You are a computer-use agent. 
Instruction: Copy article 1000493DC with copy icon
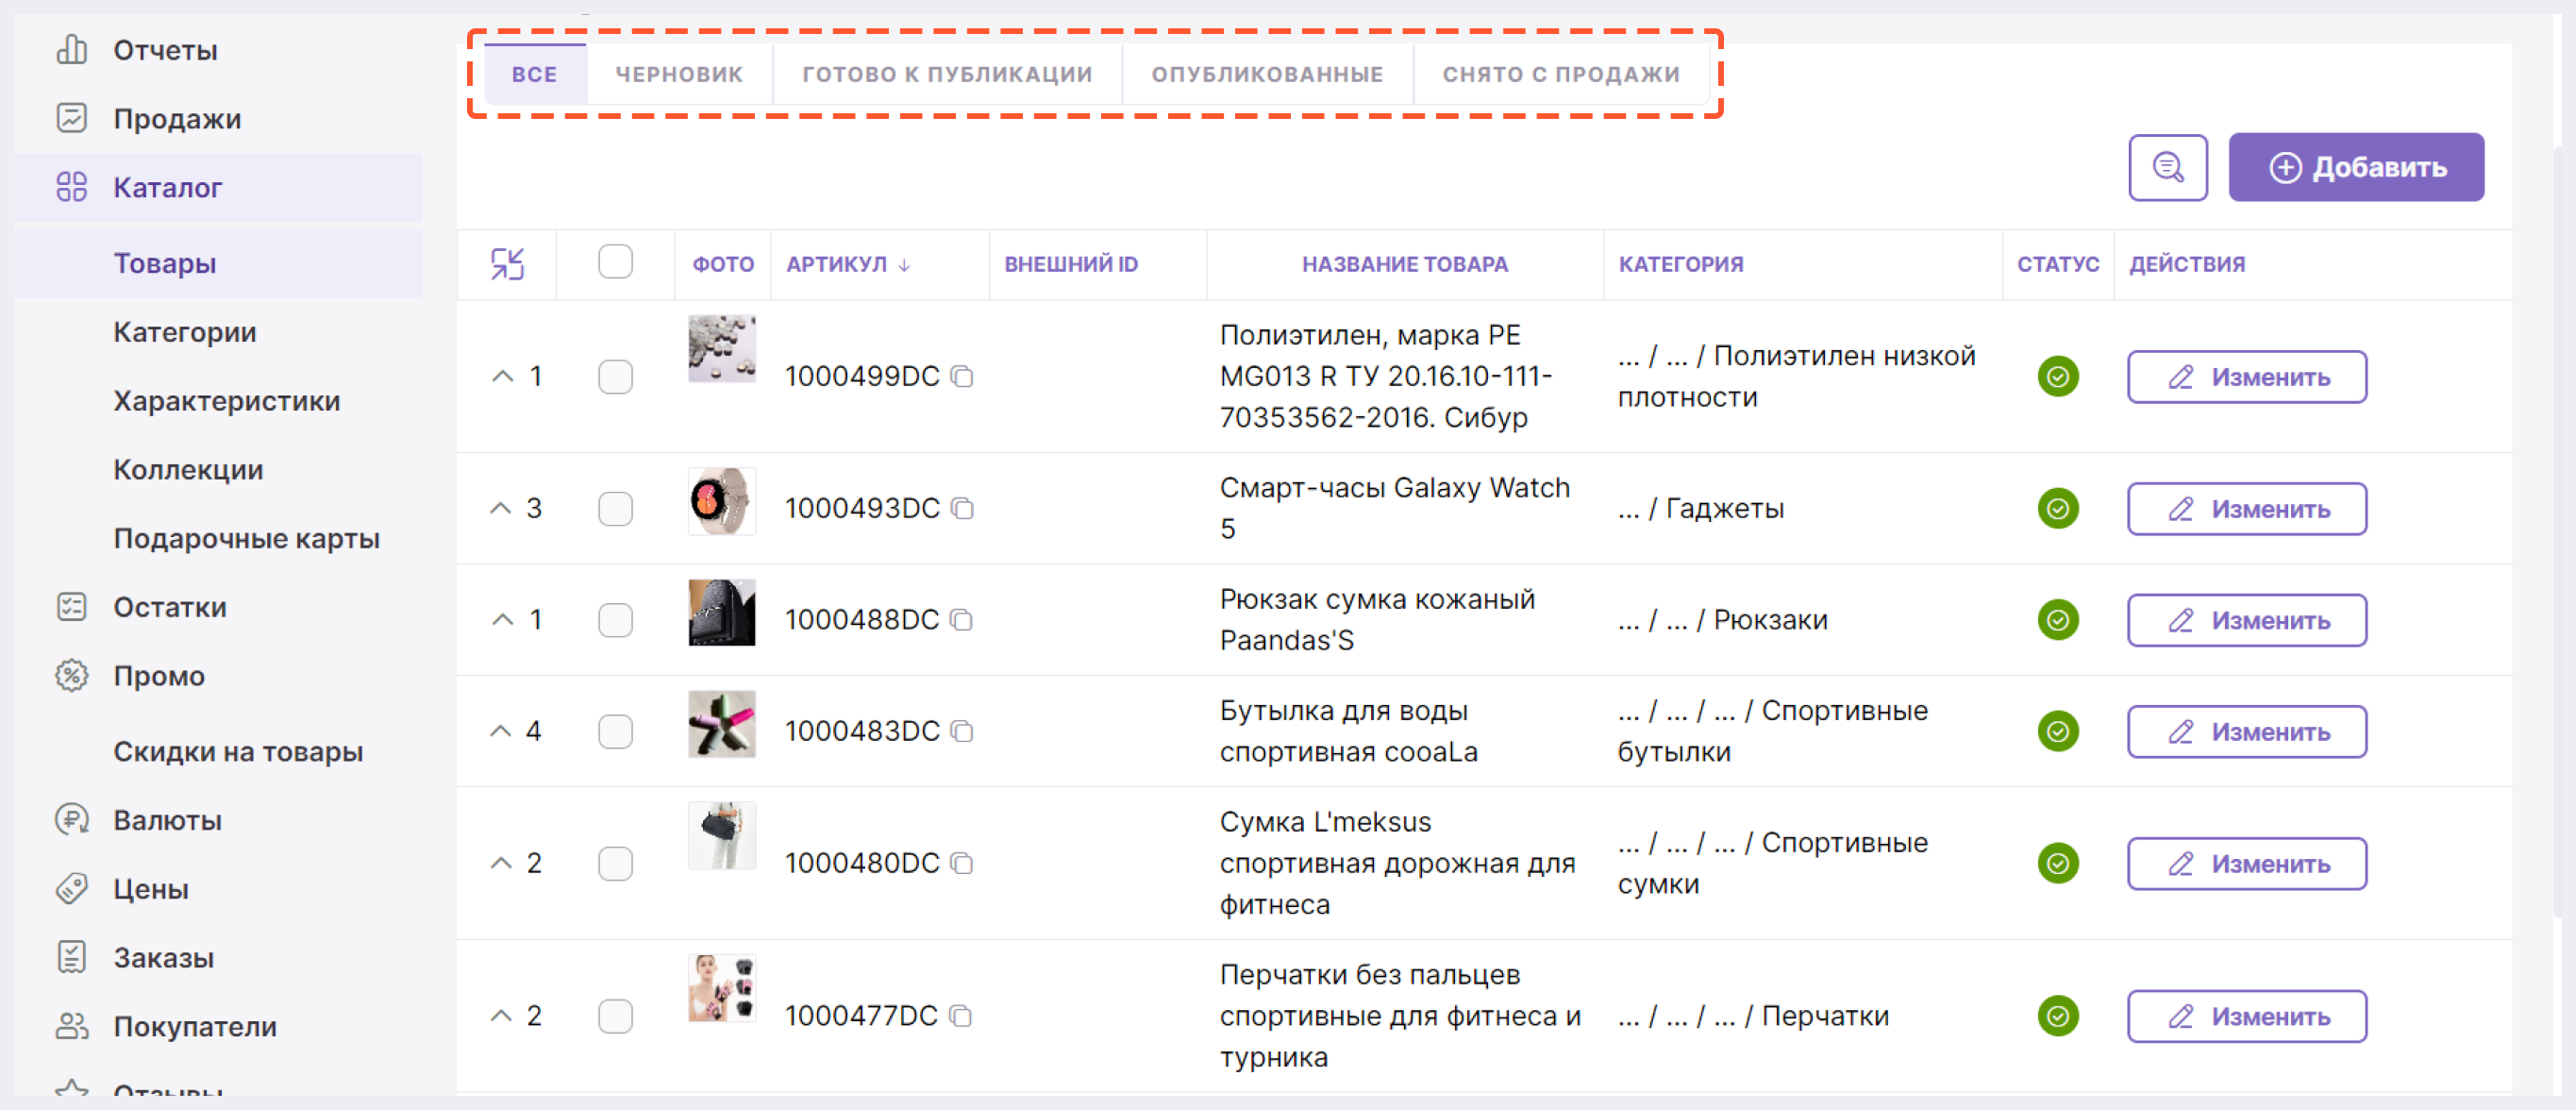[x=962, y=509]
